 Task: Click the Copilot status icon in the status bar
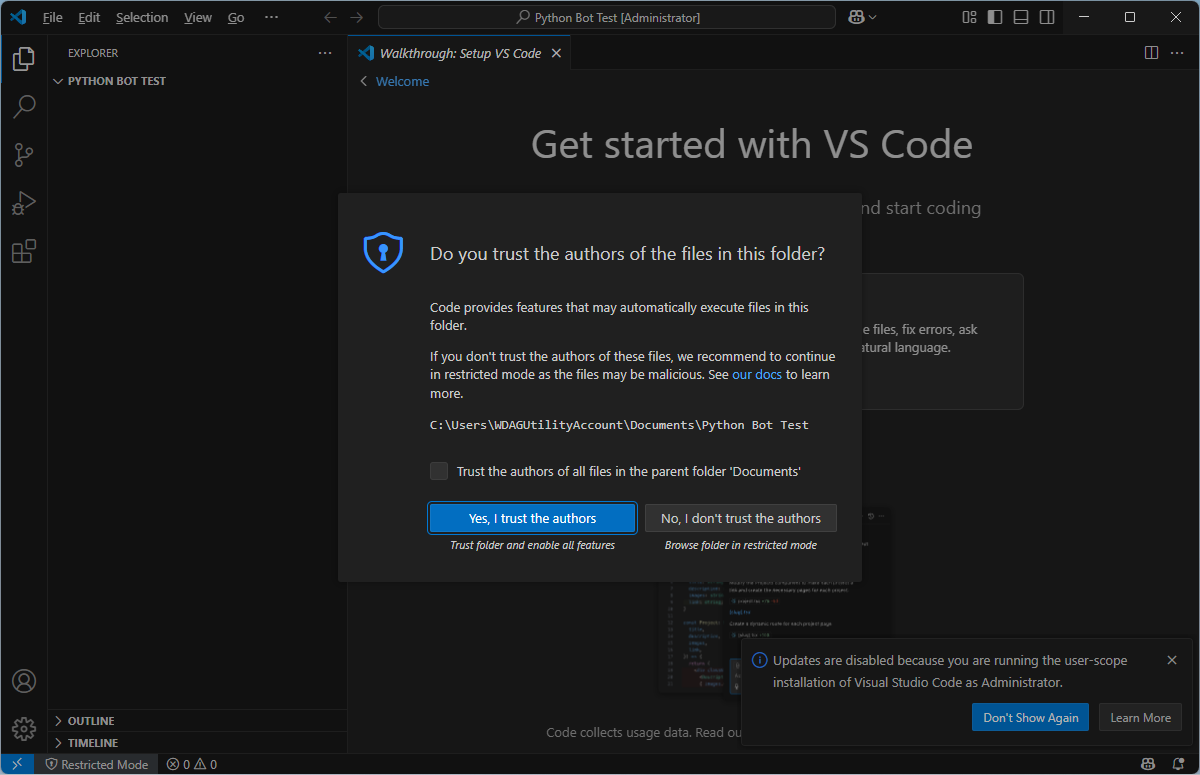tap(1149, 765)
